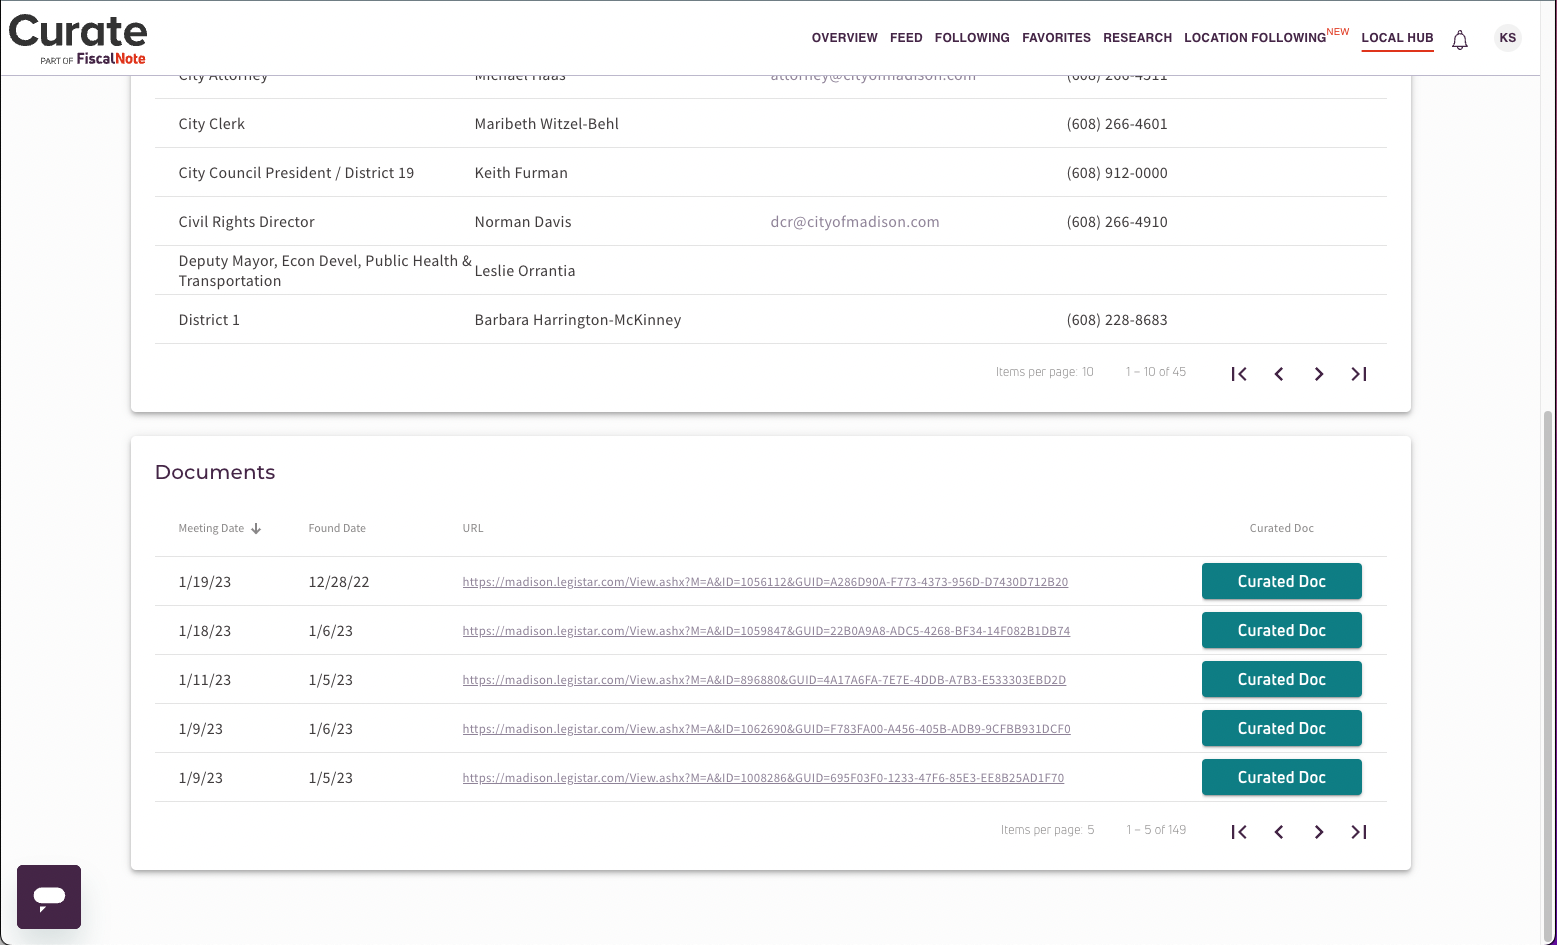
Task: Go to first page of Documents table
Action: click(x=1239, y=832)
